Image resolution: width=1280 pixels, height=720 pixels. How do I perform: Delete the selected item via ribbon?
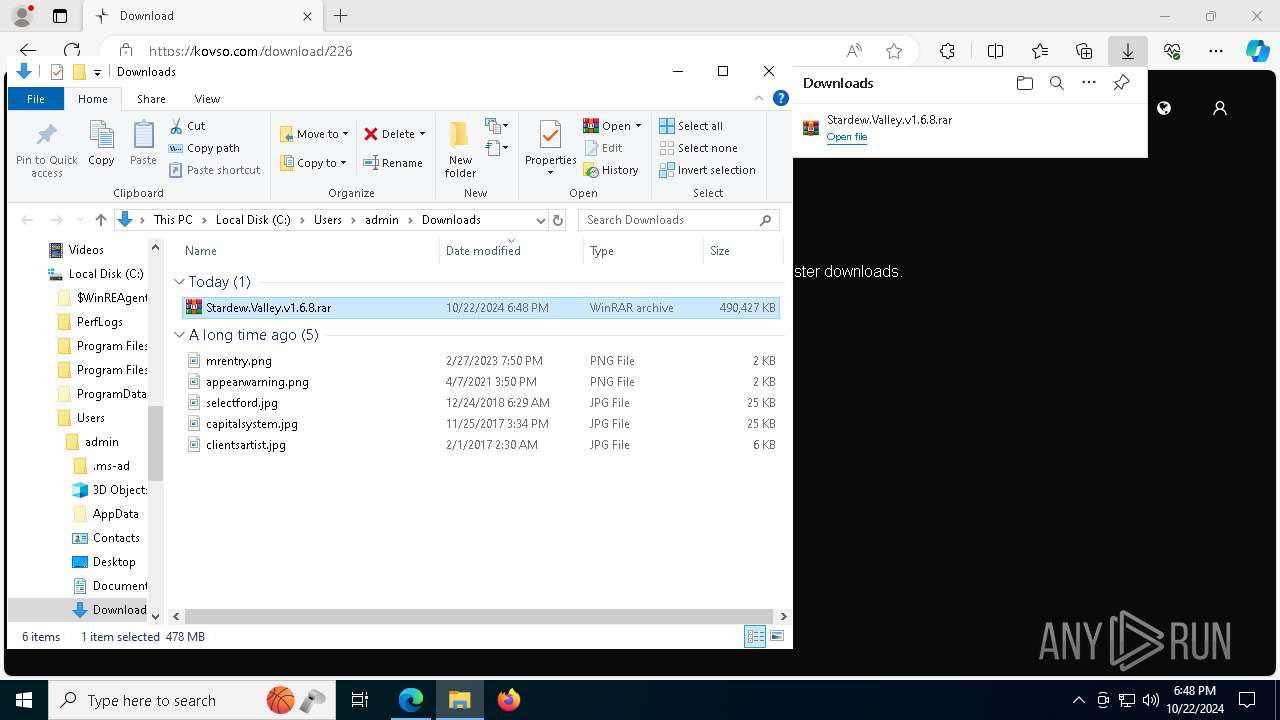[389, 134]
